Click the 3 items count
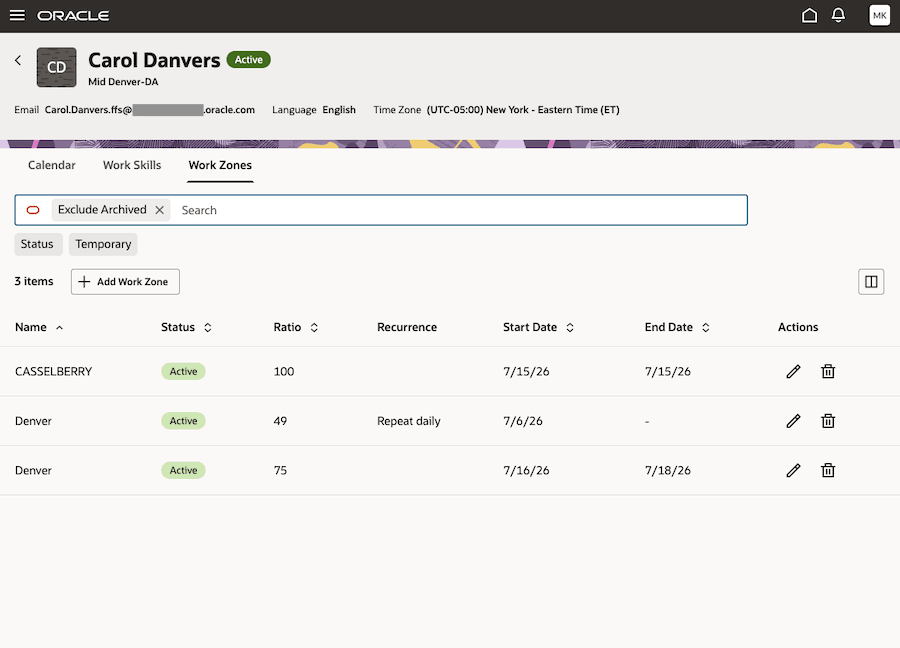Image resolution: width=900 pixels, height=648 pixels. coord(34,282)
